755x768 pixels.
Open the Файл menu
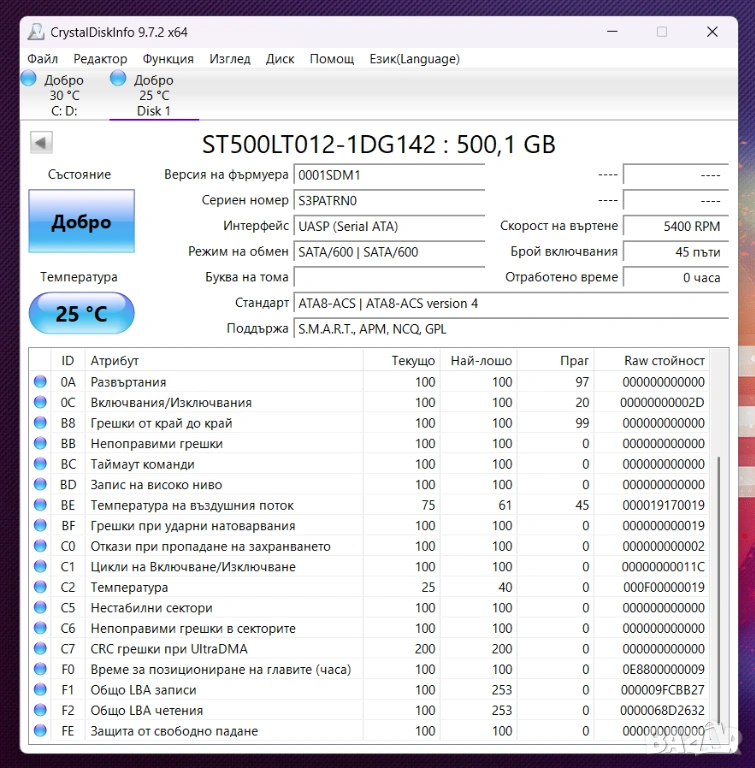(x=43, y=59)
